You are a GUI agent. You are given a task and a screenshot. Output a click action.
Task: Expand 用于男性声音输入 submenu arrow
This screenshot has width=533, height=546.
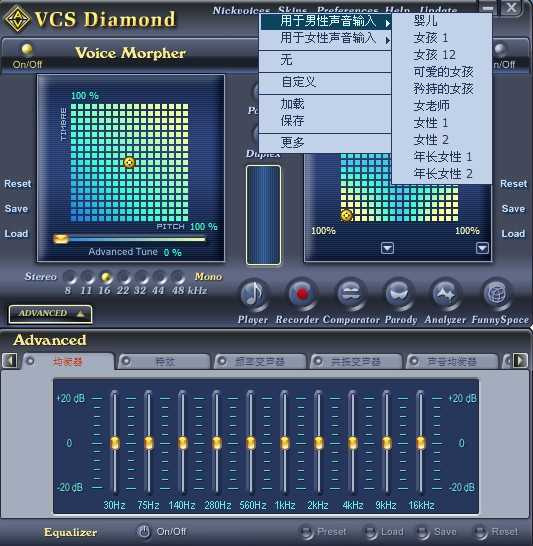pyautogui.click(x=387, y=23)
